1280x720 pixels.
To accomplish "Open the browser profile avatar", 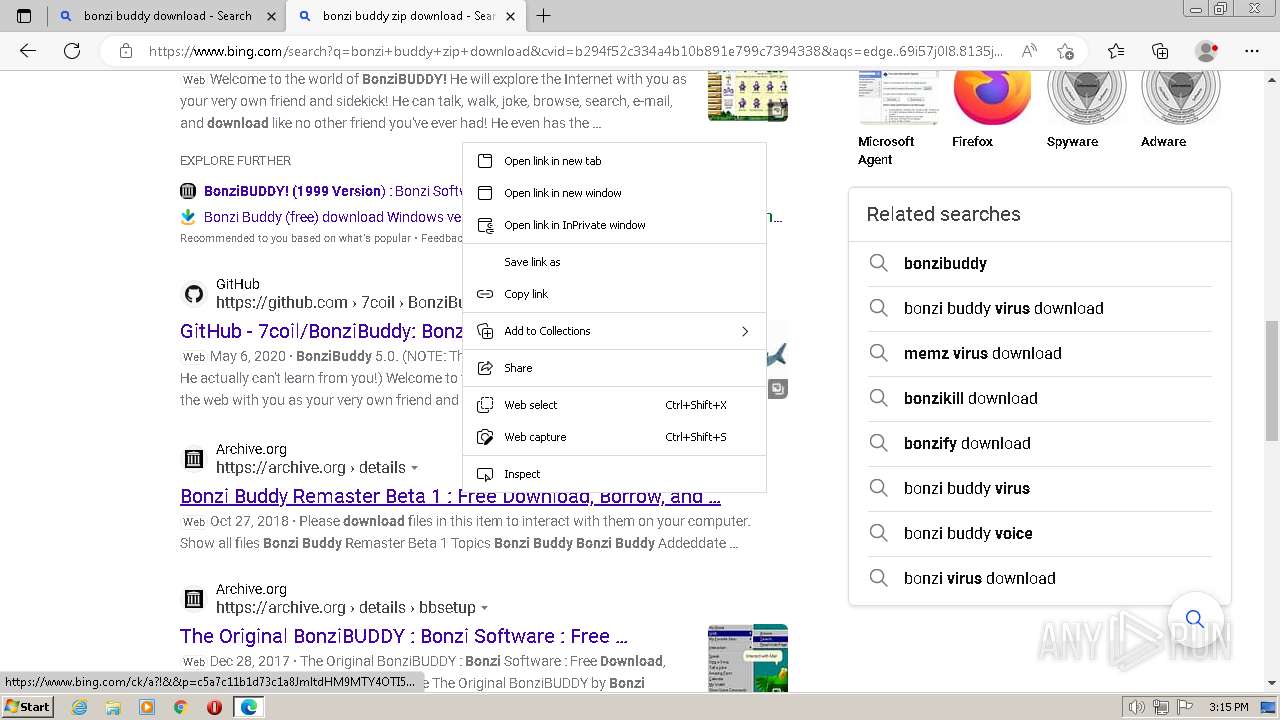I will pyautogui.click(x=1207, y=51).
